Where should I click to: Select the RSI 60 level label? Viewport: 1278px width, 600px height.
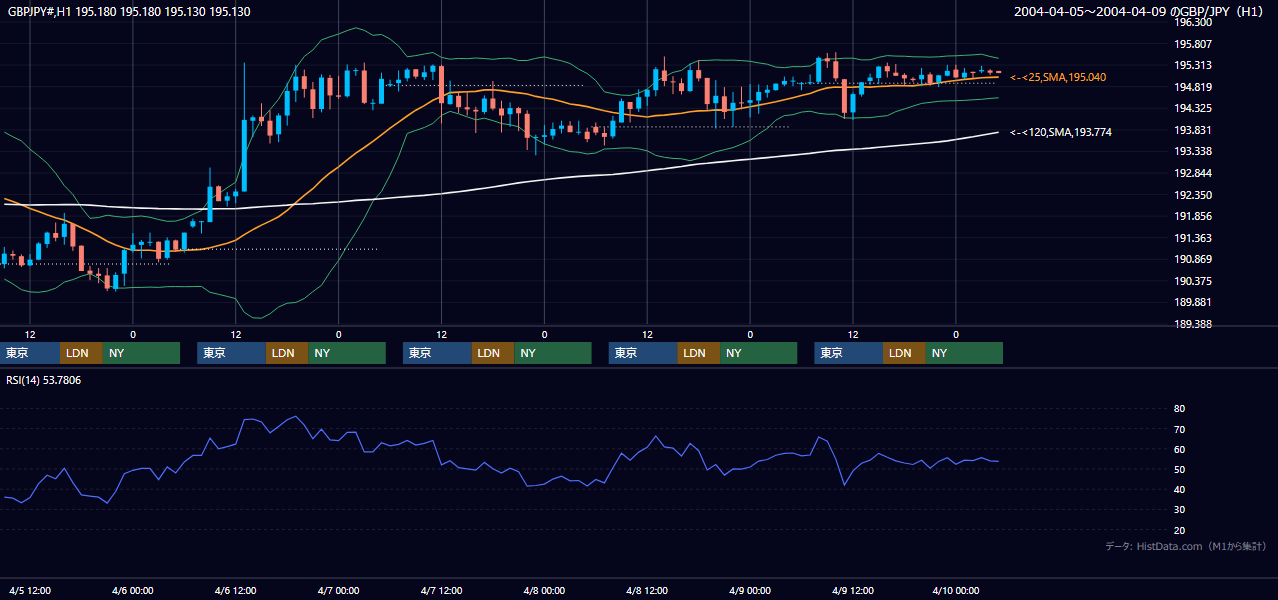[x=1180, y=449]
